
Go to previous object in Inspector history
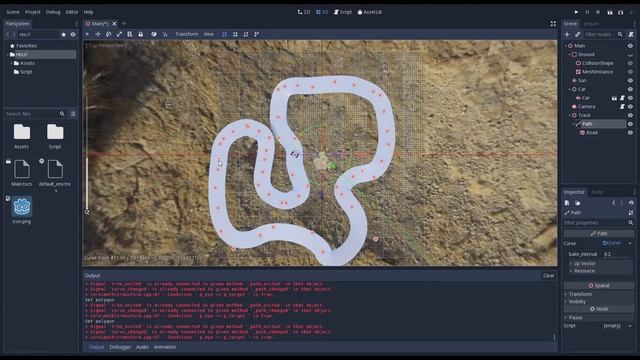point(613,203)
